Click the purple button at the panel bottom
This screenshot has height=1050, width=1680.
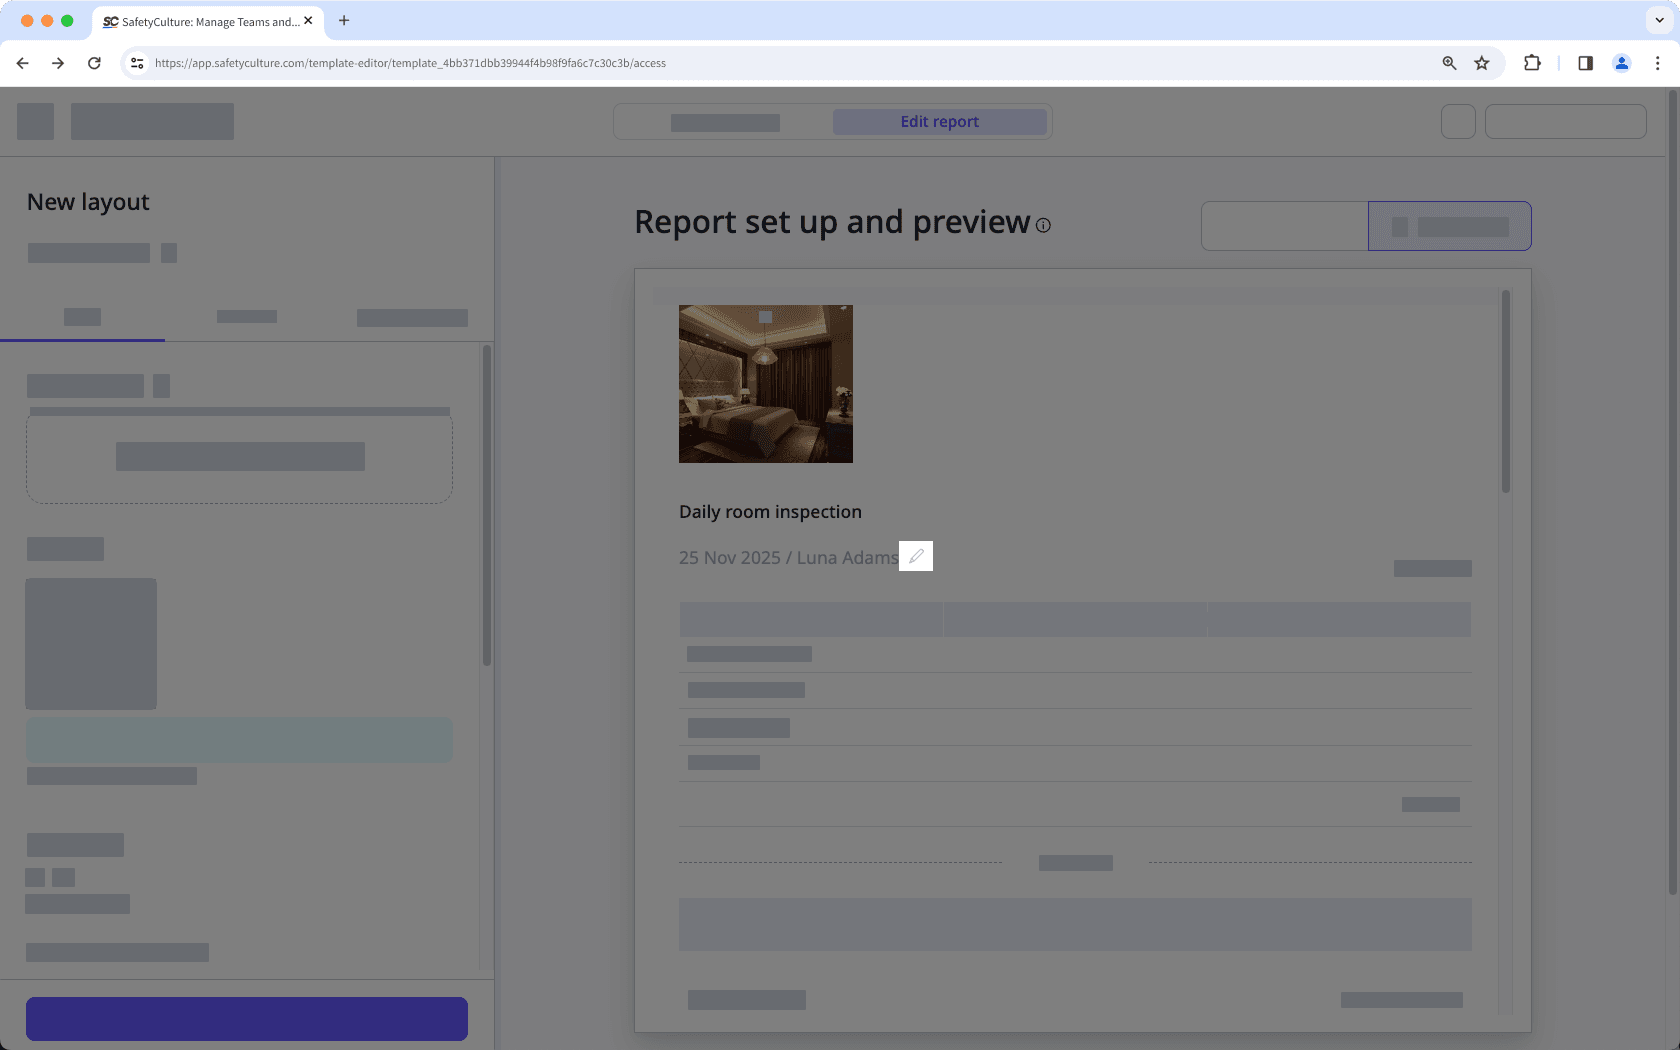point(246,1018)
